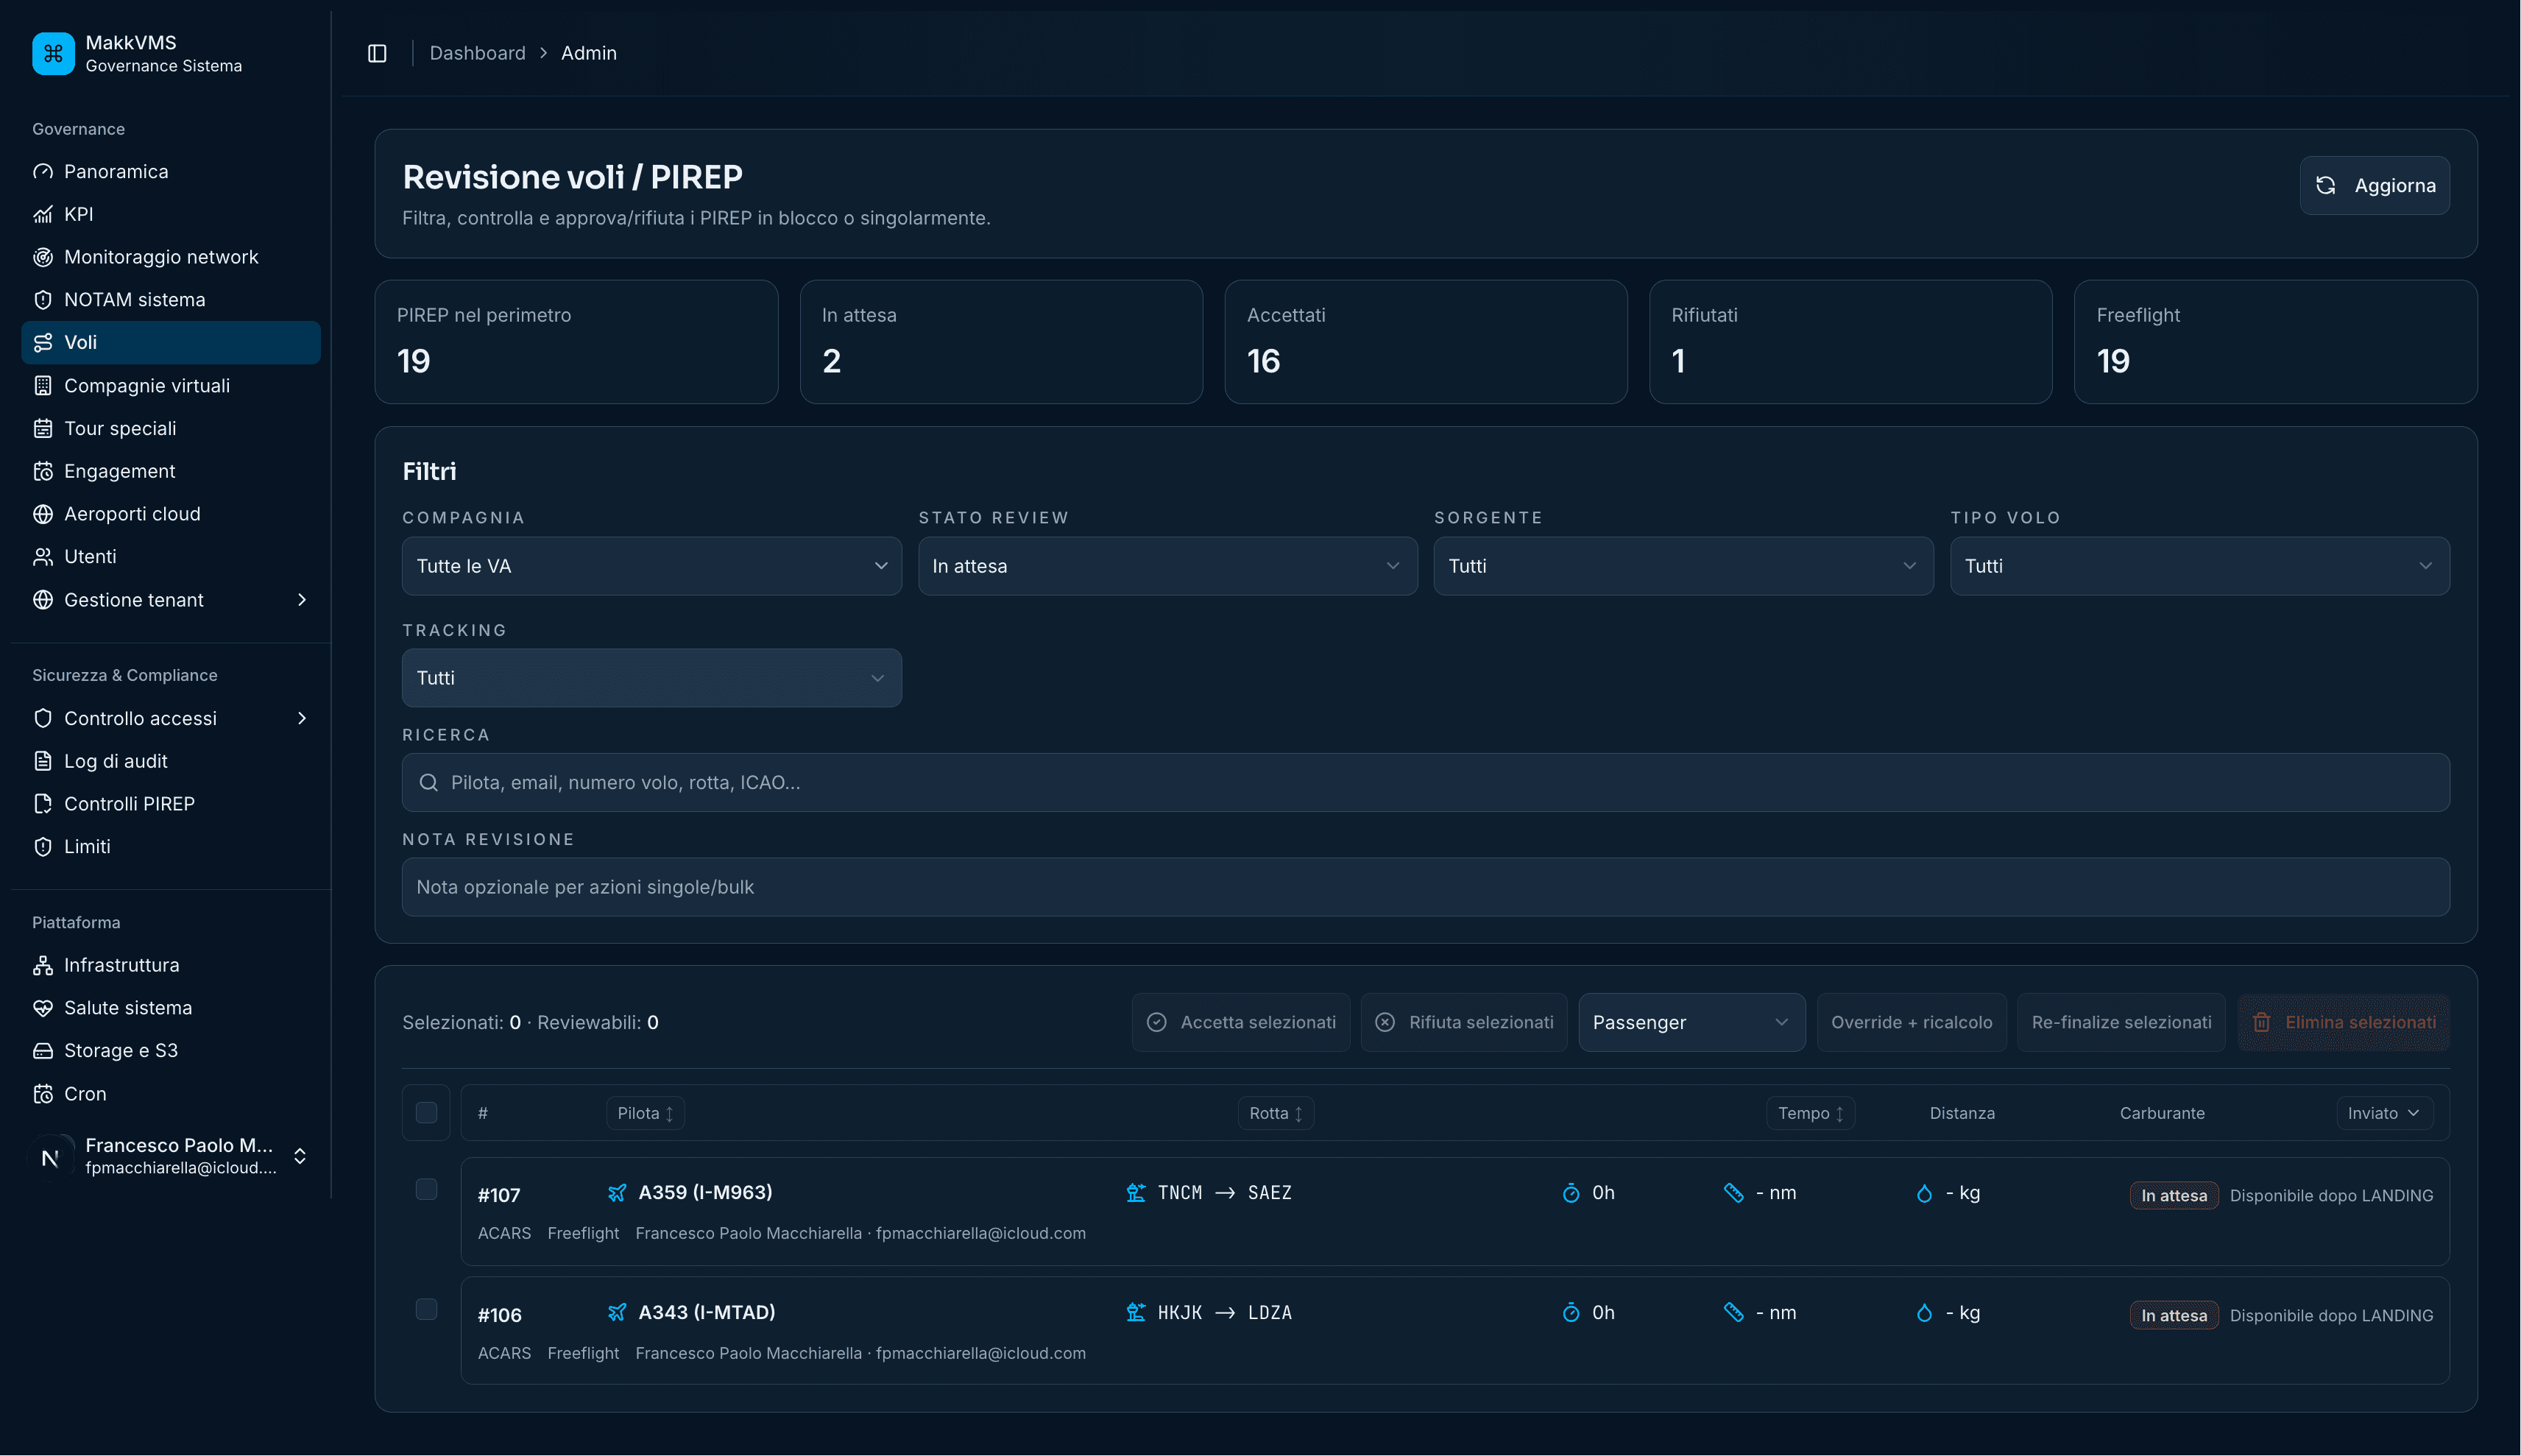Expand the Gestione tenant submenu
This screenshot has width=2521, height=1456.
301,600
